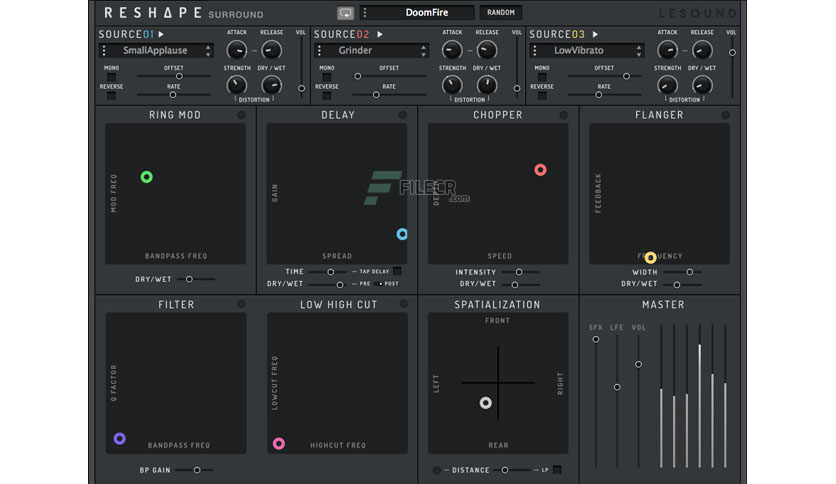This screenshot has width=836, height=484.
Task: Click the pink Low High Cut handle
Action: click(x=278, y=443)
